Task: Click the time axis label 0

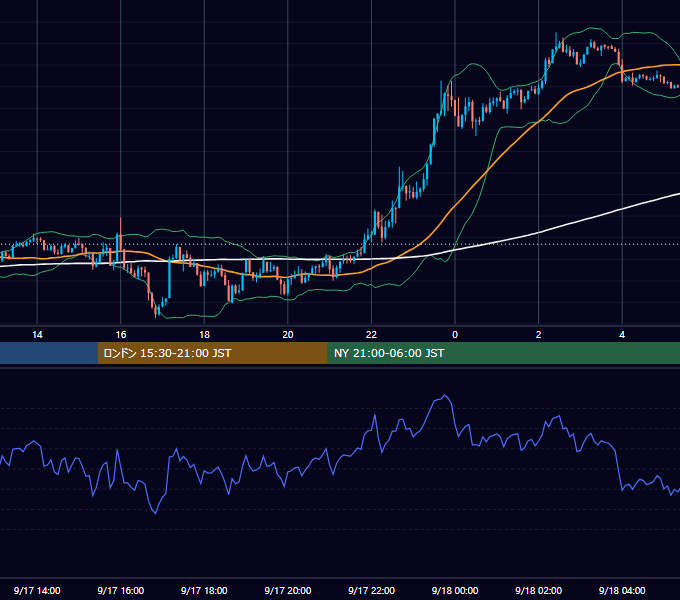Action: pos(455,335)
